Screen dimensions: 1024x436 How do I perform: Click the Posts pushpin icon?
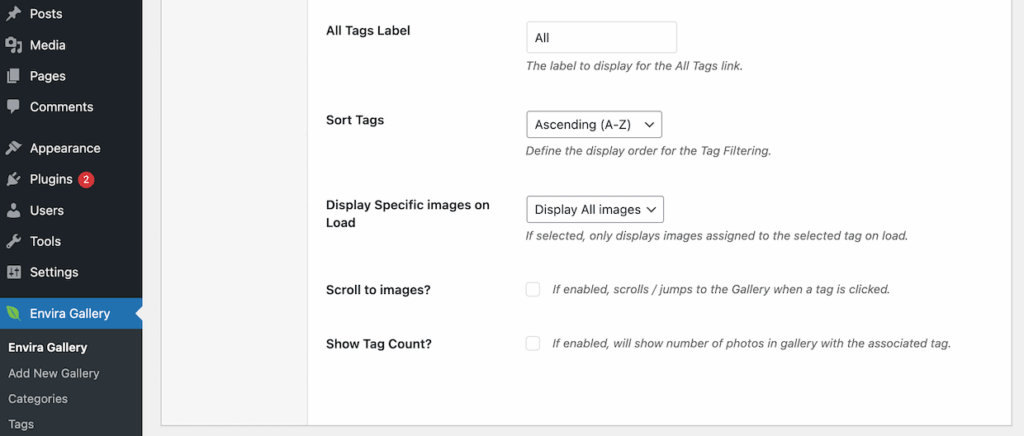[14, 14]
